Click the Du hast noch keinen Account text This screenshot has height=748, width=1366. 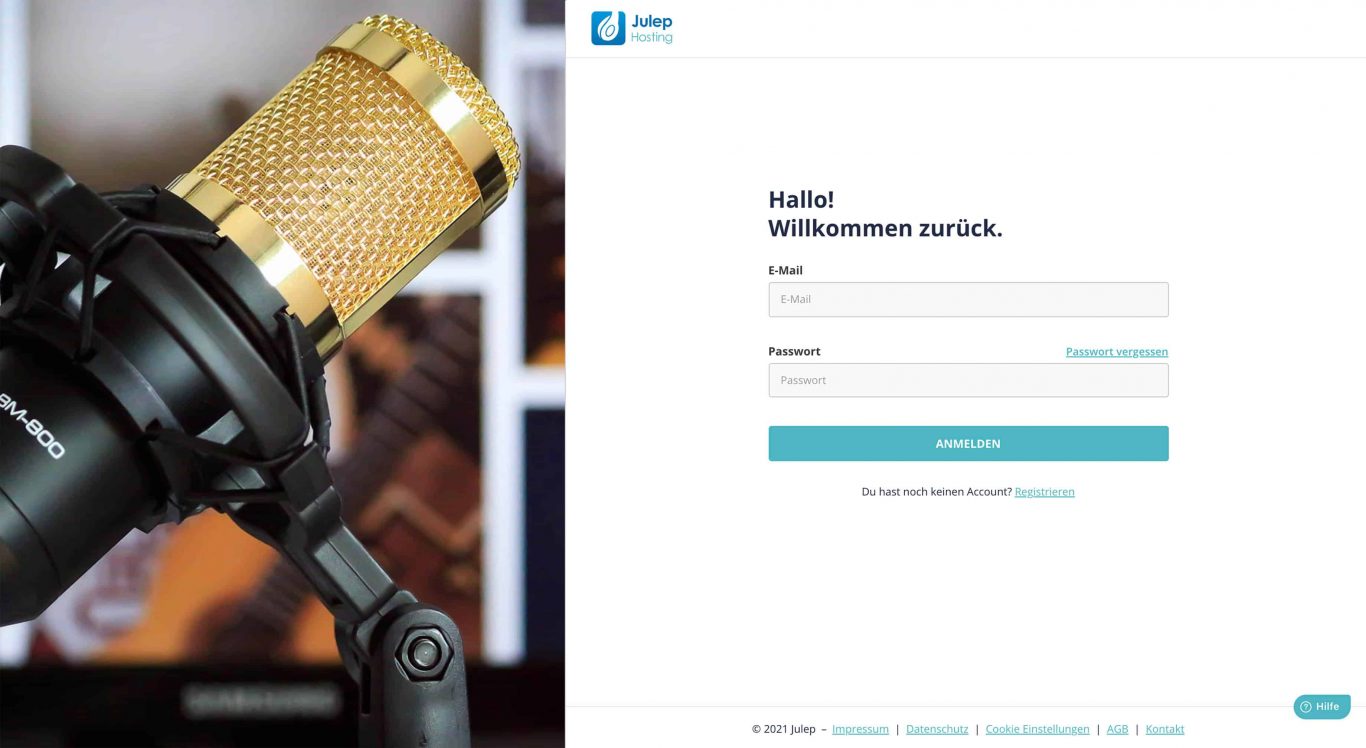pos(936,492)
